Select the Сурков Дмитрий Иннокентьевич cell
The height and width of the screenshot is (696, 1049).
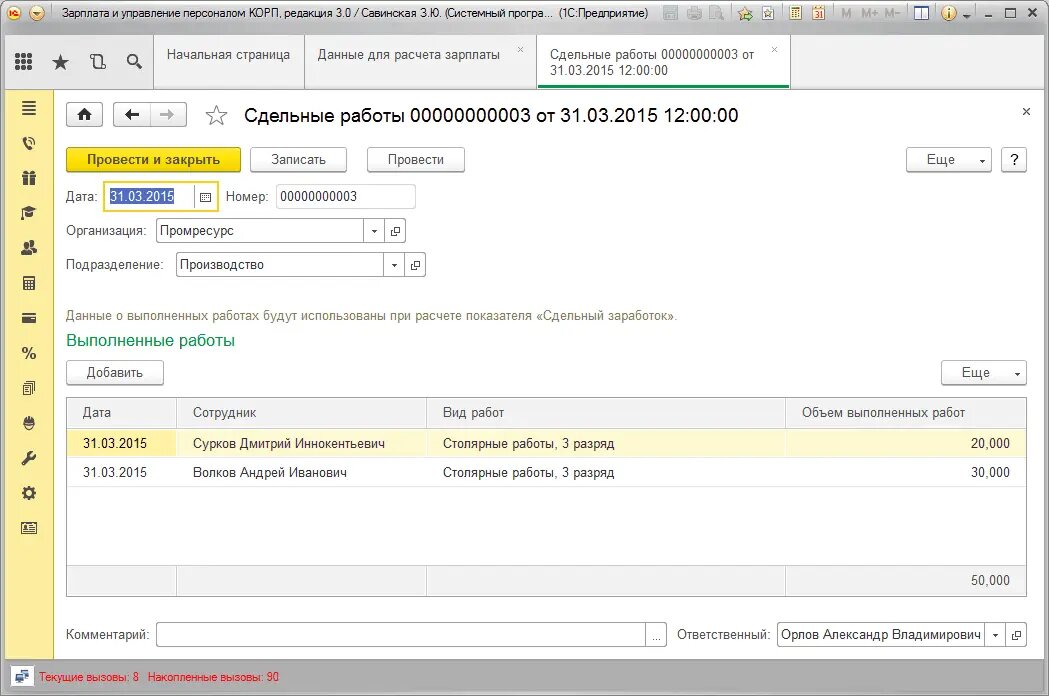click(301, 443)
